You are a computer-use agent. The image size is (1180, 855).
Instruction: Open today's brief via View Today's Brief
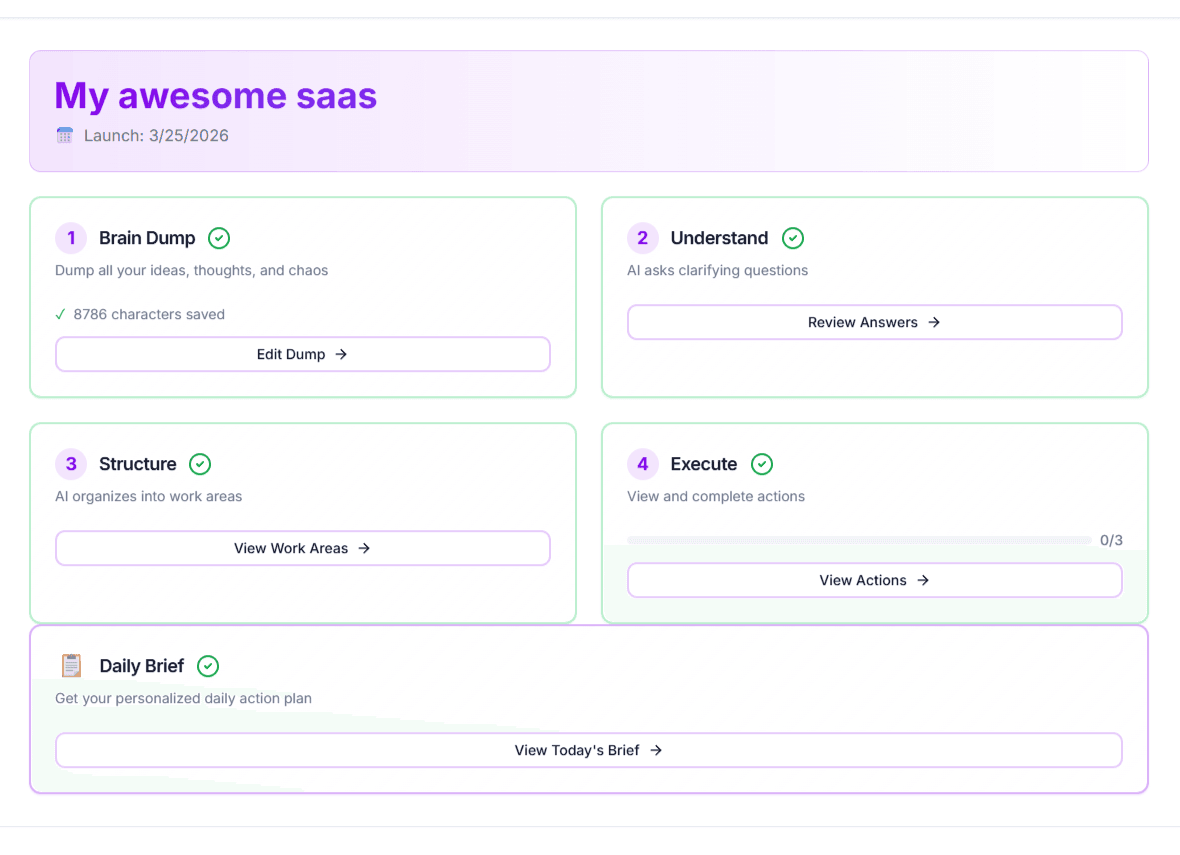[588, 750]
